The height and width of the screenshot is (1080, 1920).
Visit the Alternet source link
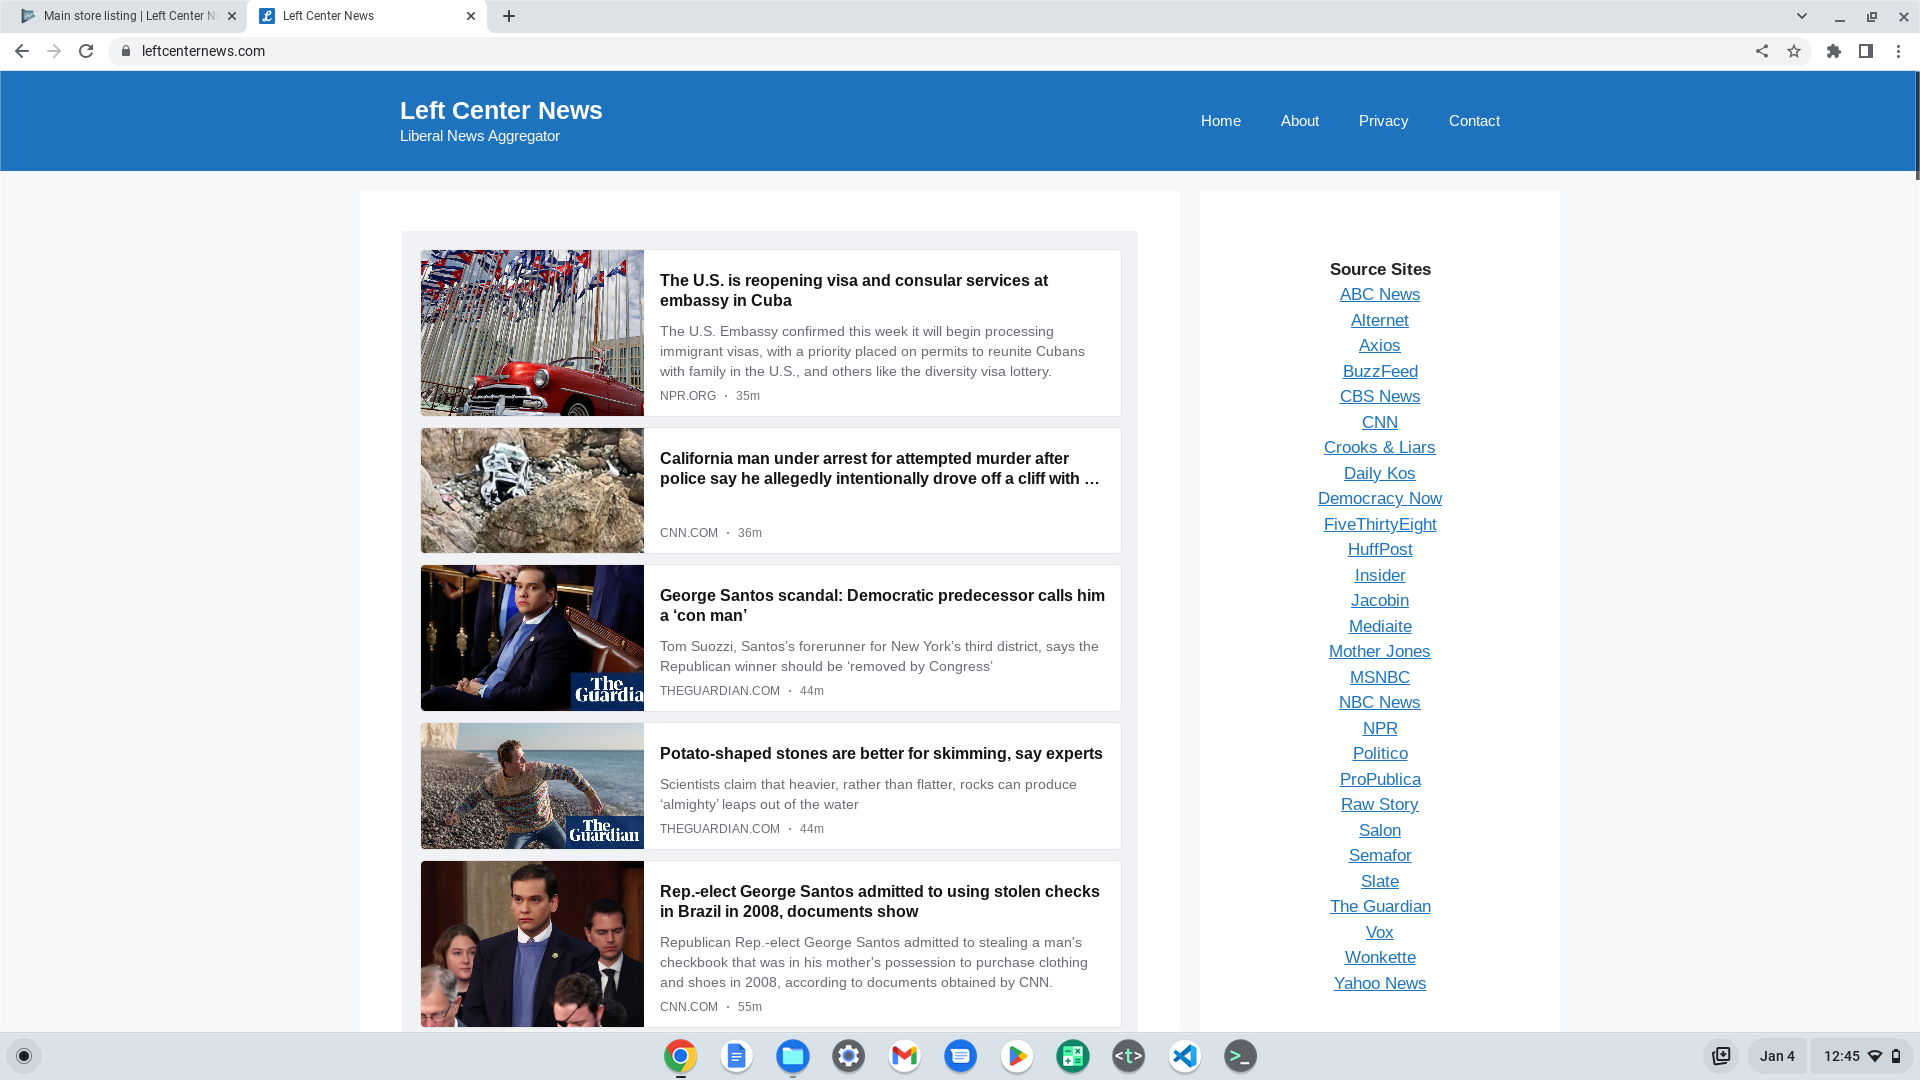pos(1379,320)
